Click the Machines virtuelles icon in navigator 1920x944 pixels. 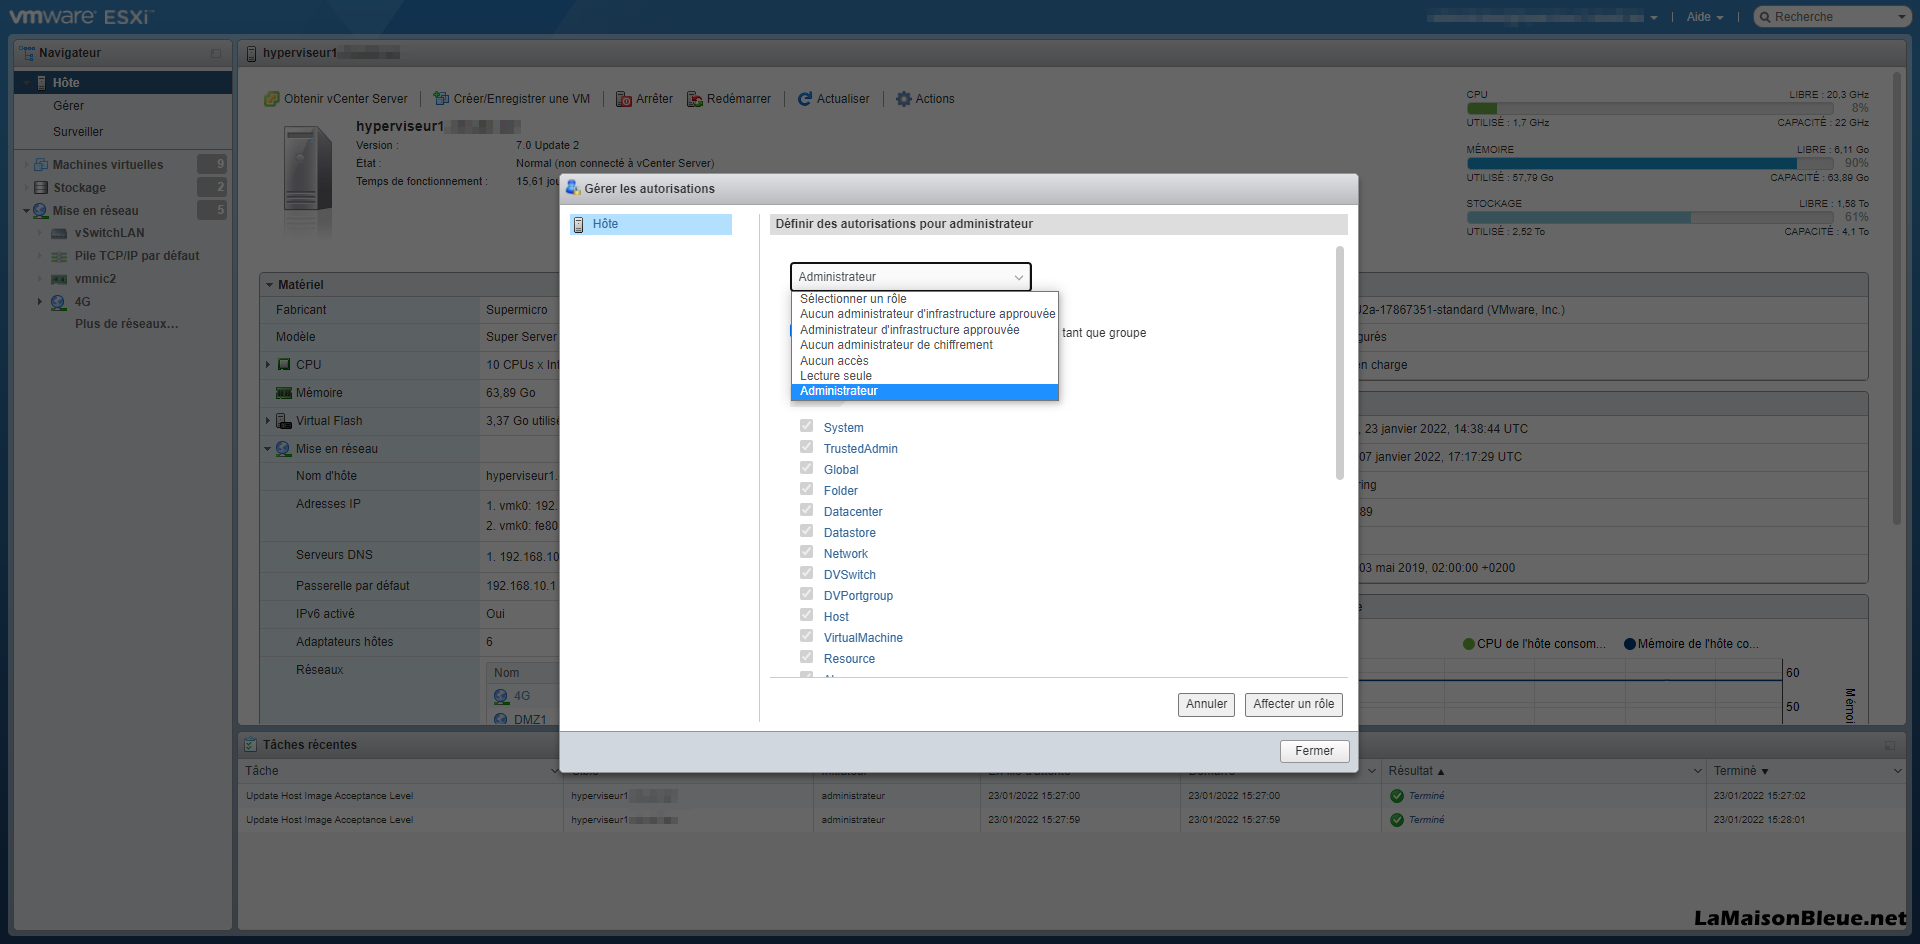coord(41,165)
